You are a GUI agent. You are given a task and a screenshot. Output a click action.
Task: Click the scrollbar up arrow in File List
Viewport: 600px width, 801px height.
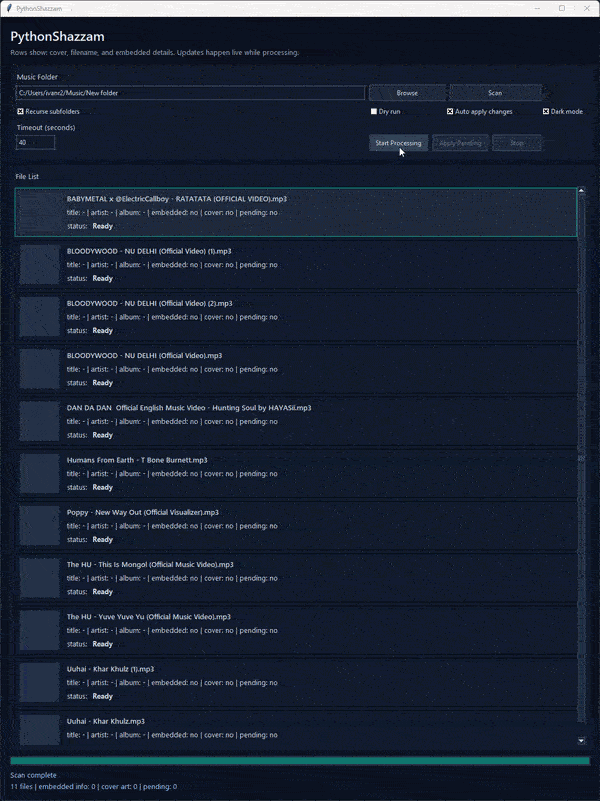[x=581, y=191]
